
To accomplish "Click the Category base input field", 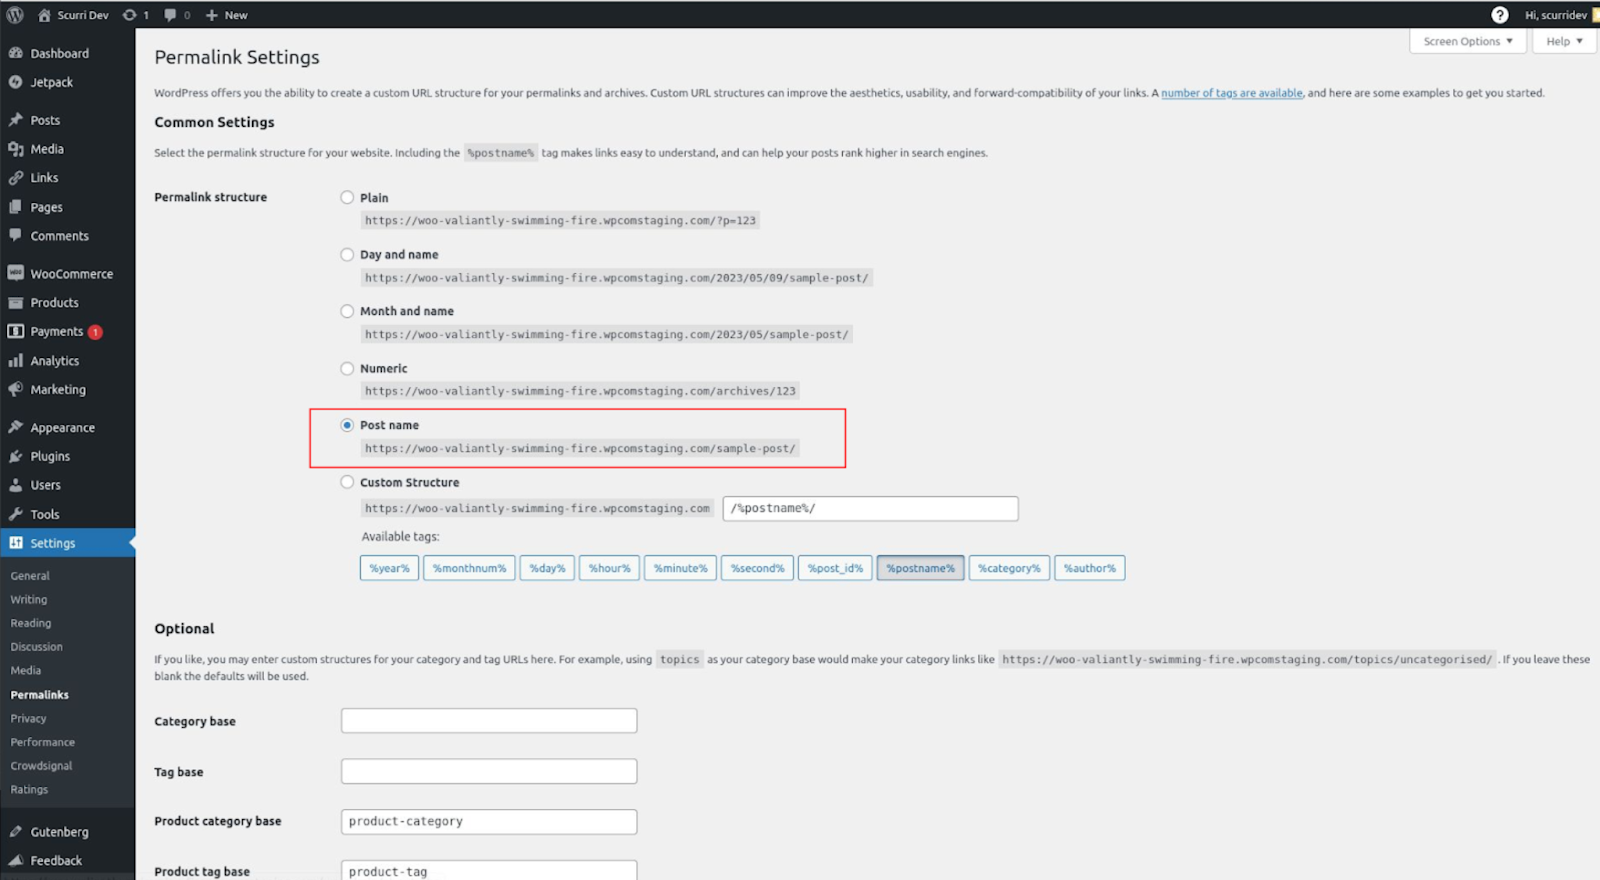I will [x=489, y=720].
